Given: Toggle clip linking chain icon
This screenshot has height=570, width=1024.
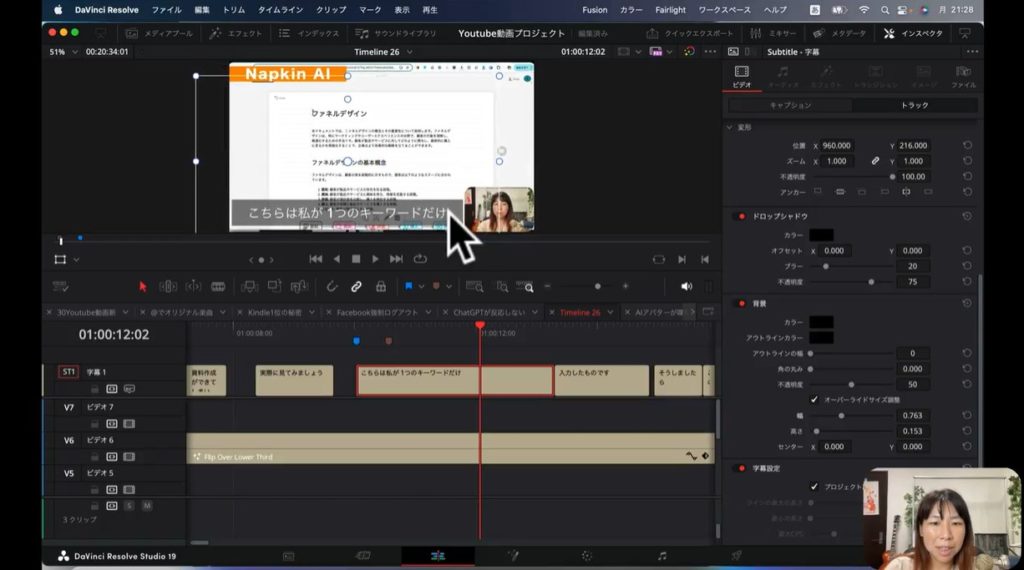Looking at the screenshot, I should coord(356,286).
